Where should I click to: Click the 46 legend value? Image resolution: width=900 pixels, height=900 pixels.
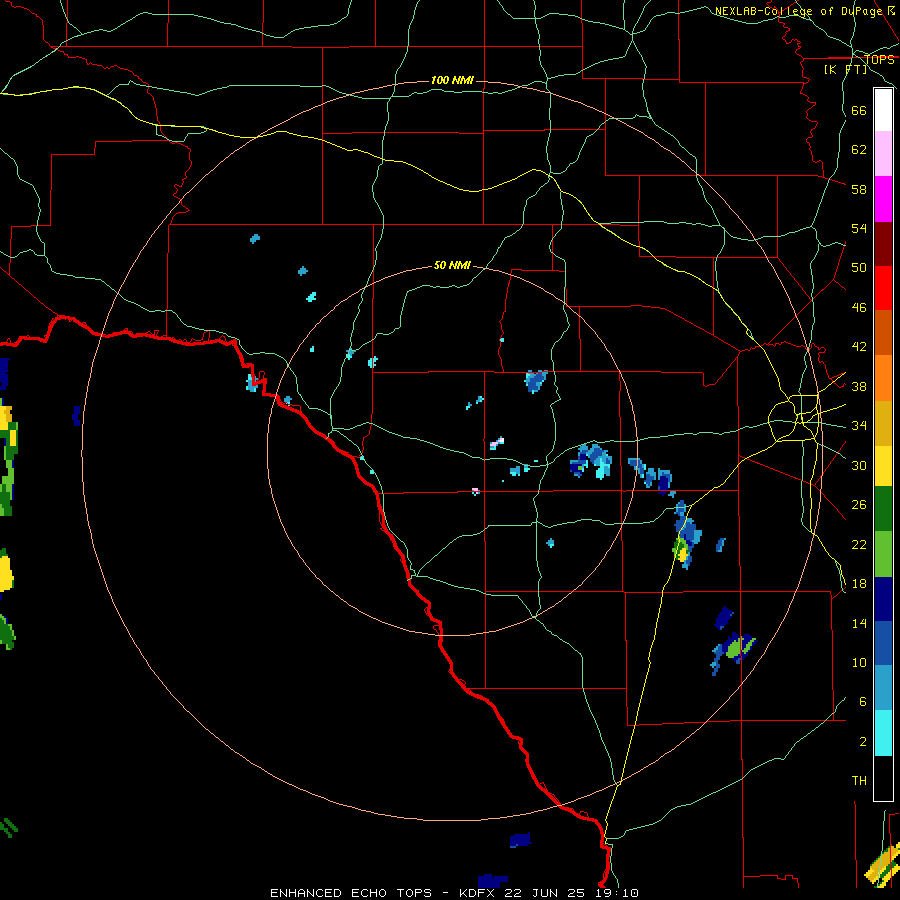click(859, 308)
